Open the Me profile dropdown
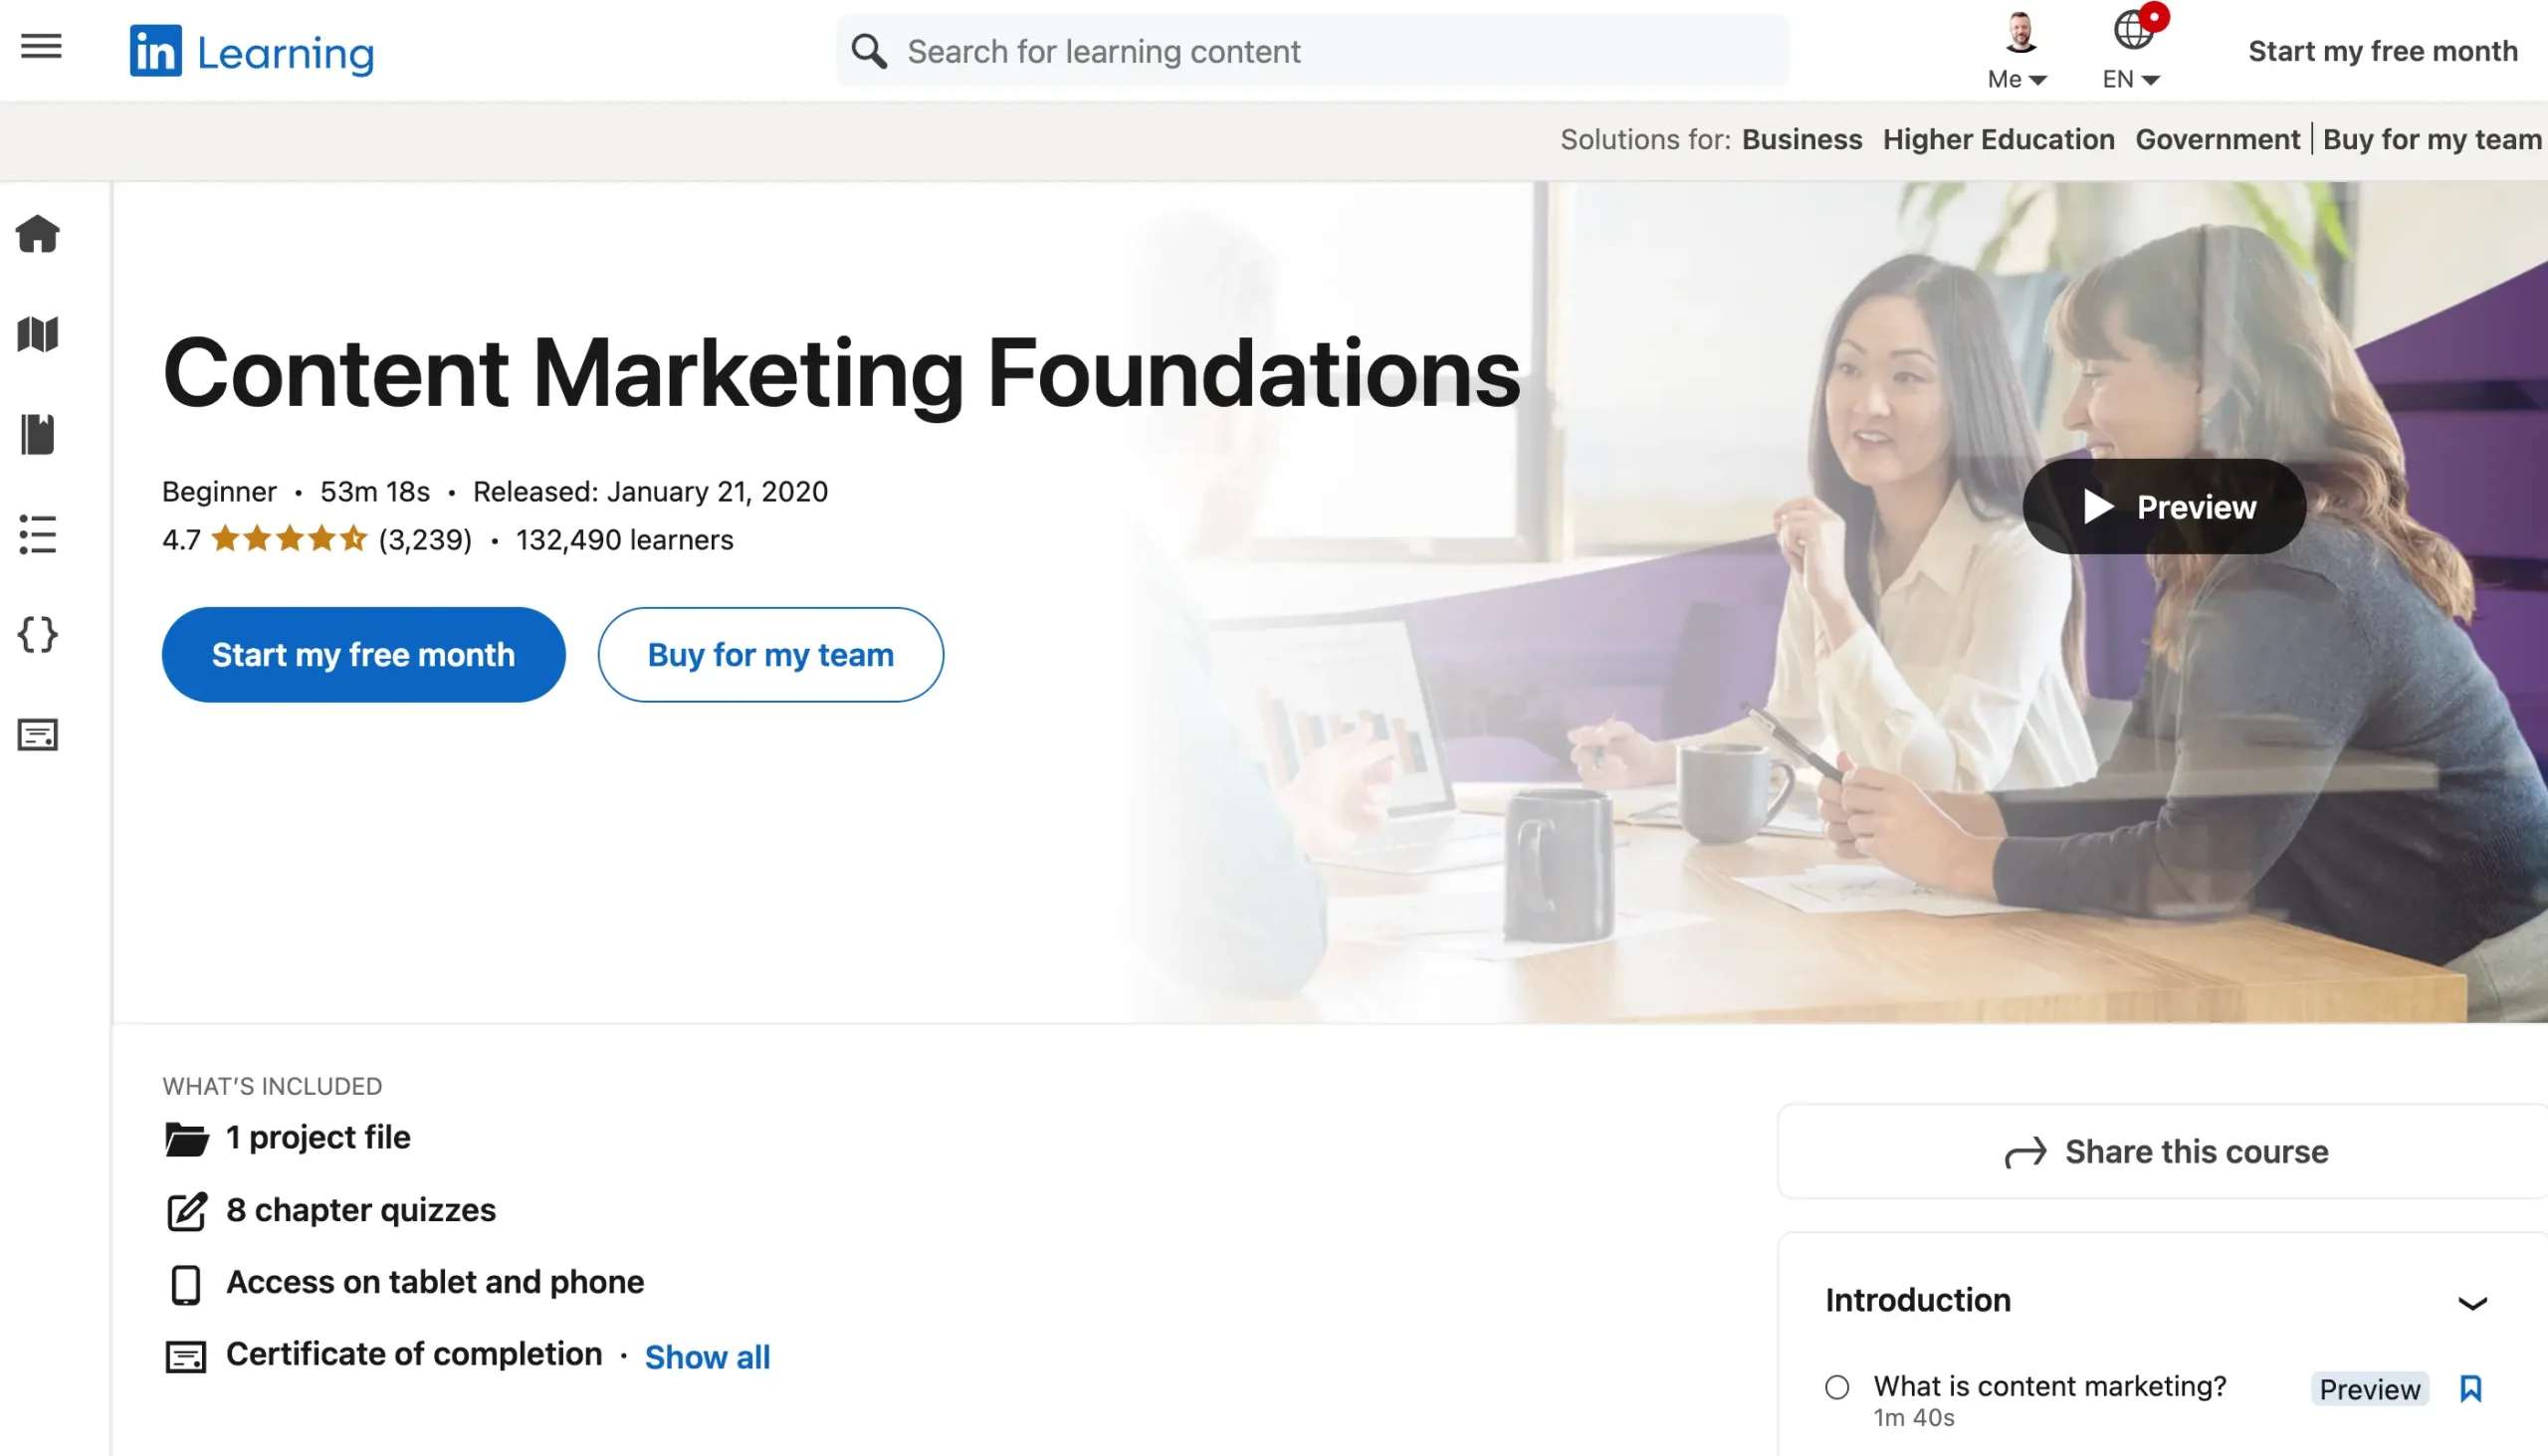 (x=2018, y=50)
